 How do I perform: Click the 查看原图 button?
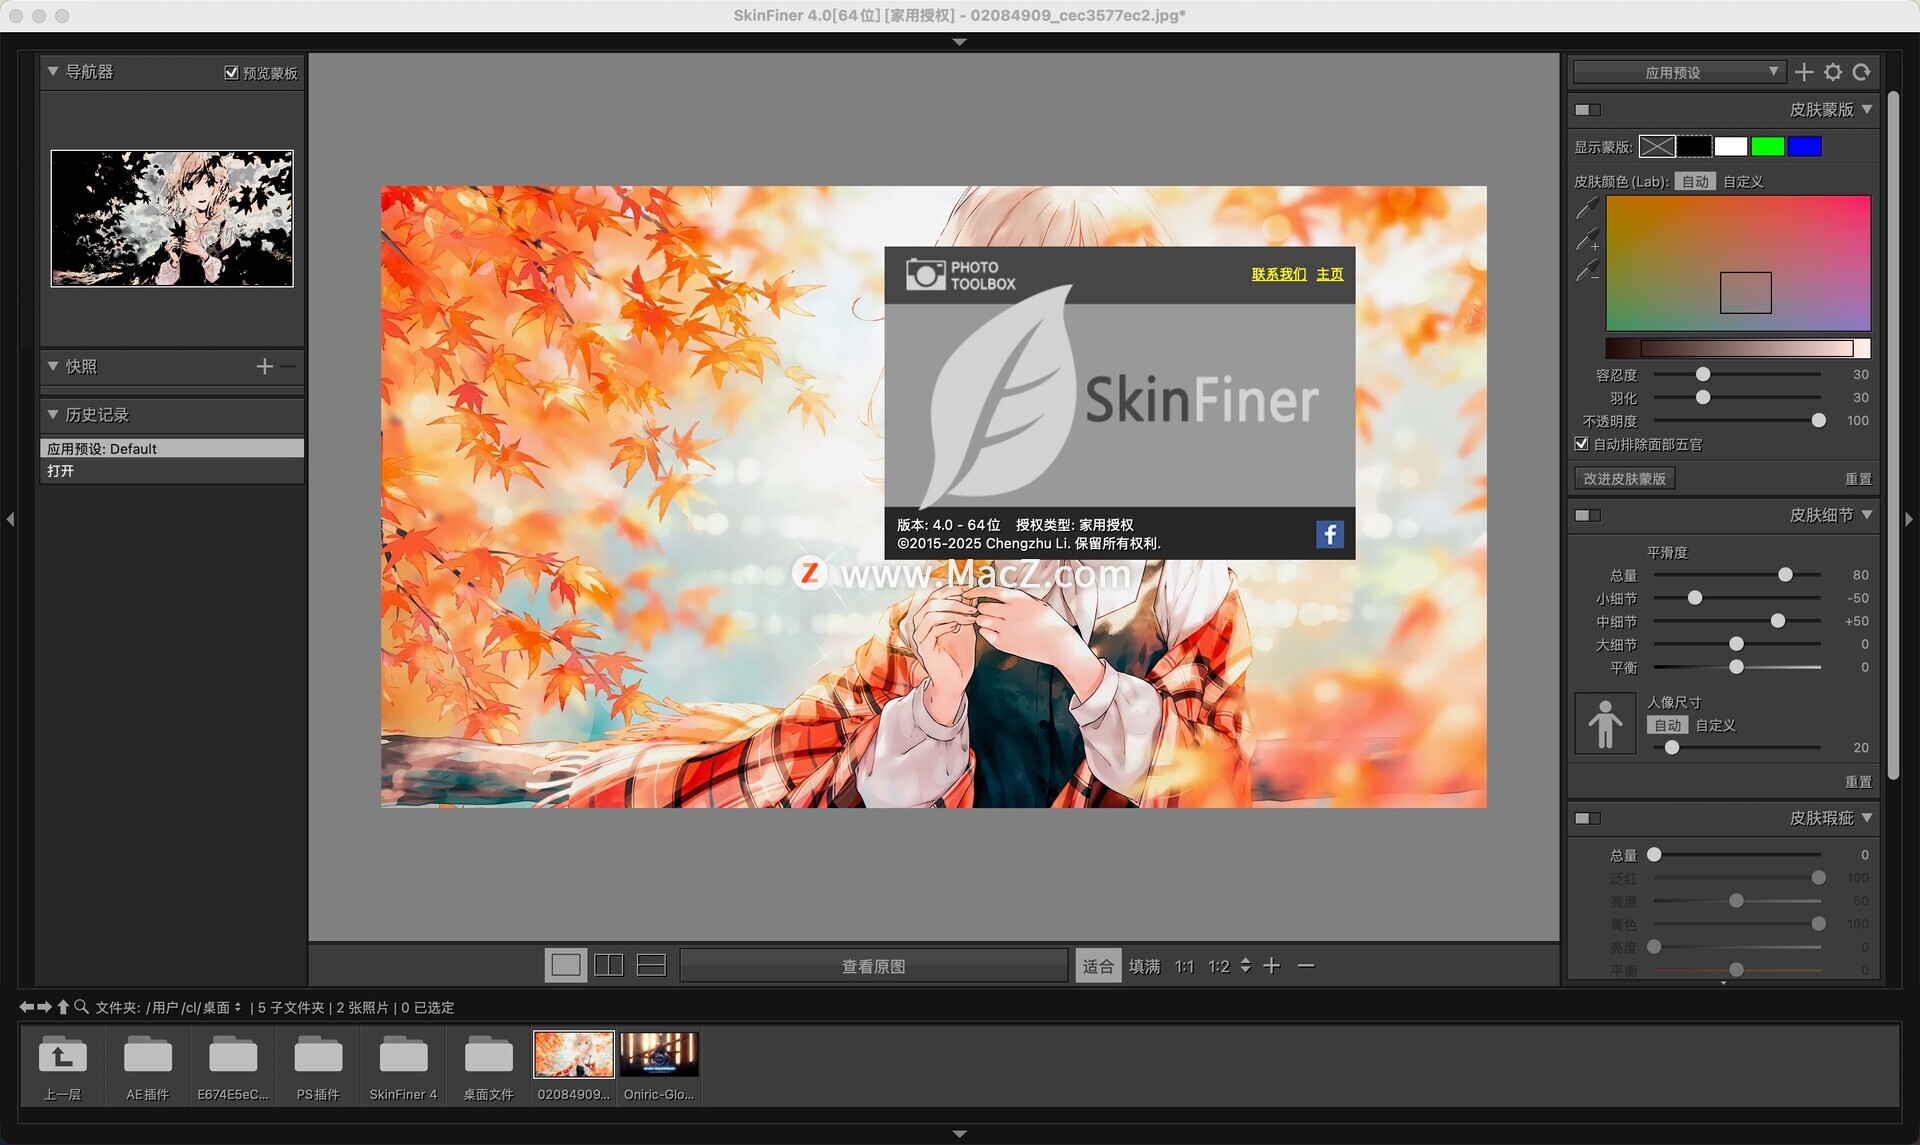(x=873, y=966)
